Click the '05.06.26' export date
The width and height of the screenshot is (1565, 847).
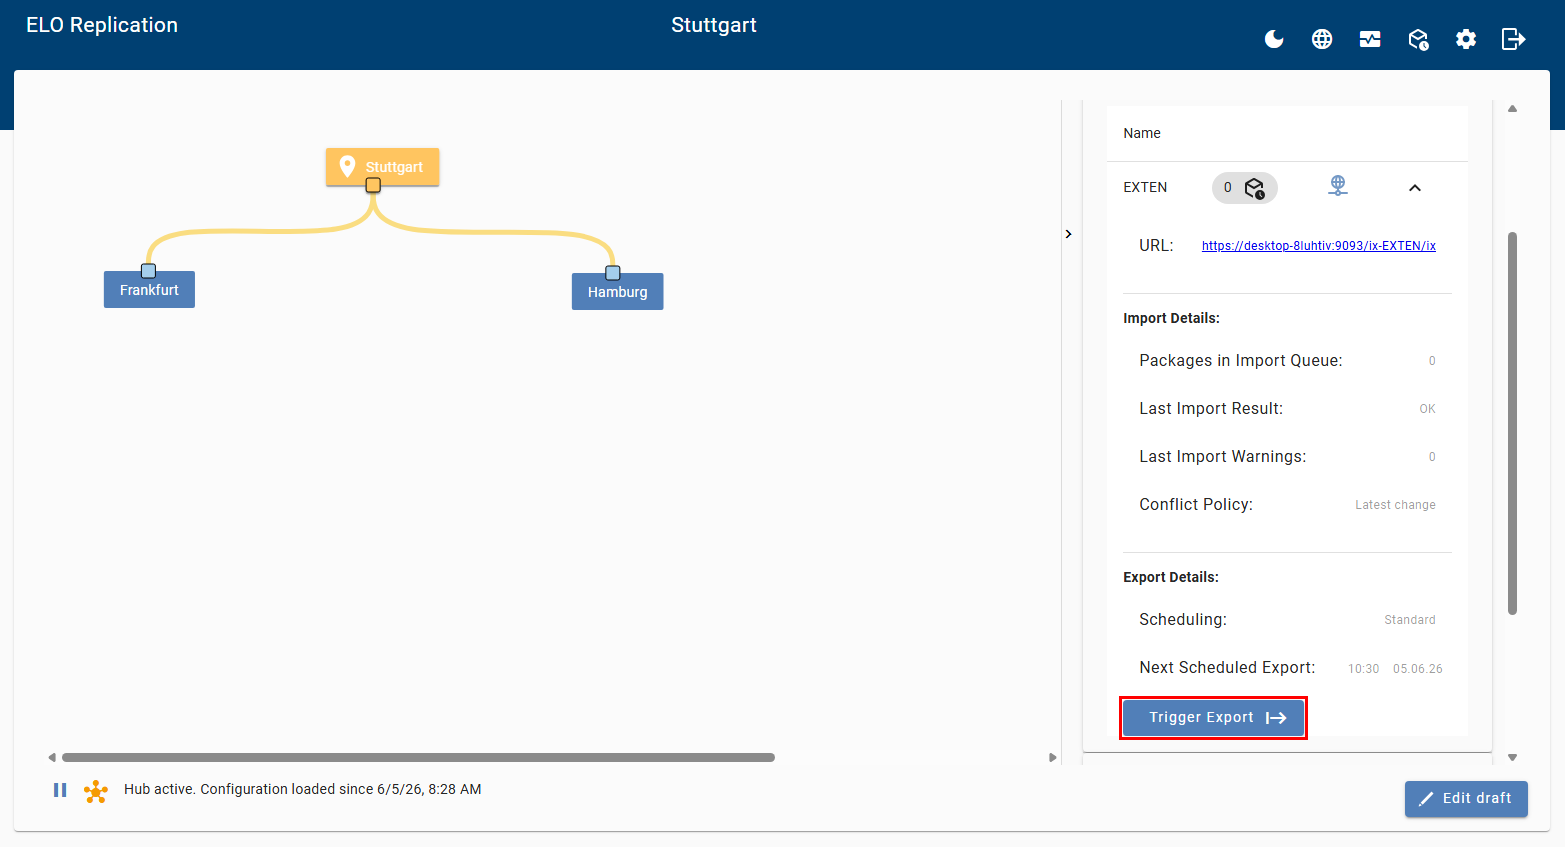(1418, 669)
